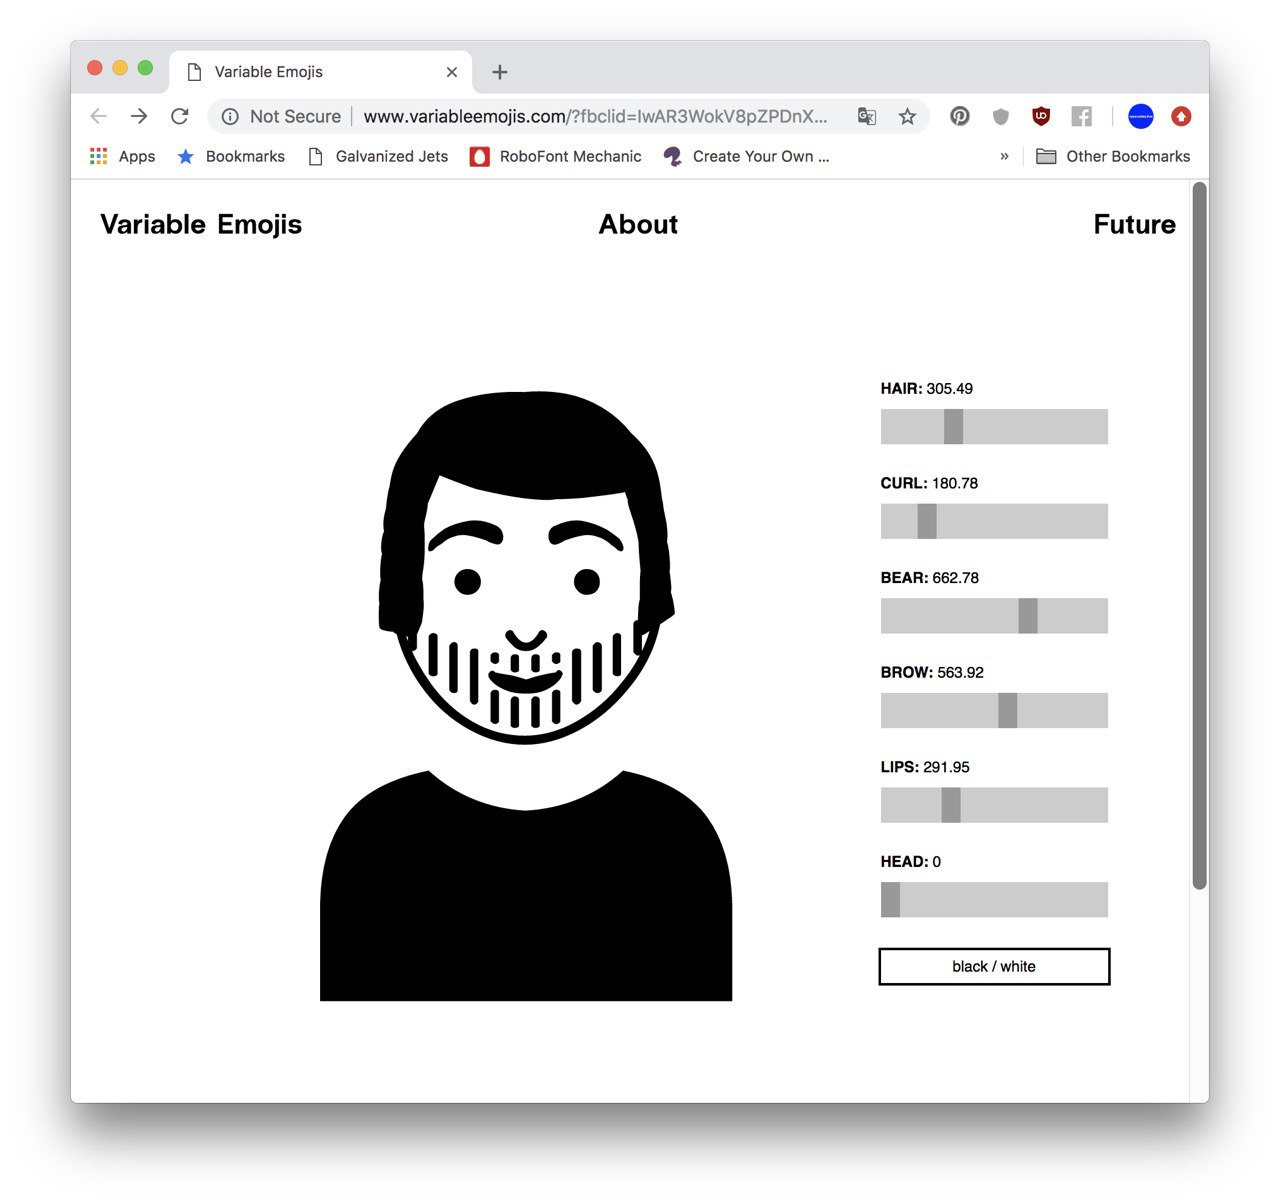Expand hidden bookmarks with the chevron
This screenshot has height=1204, width=1280.
point(1004,156)
